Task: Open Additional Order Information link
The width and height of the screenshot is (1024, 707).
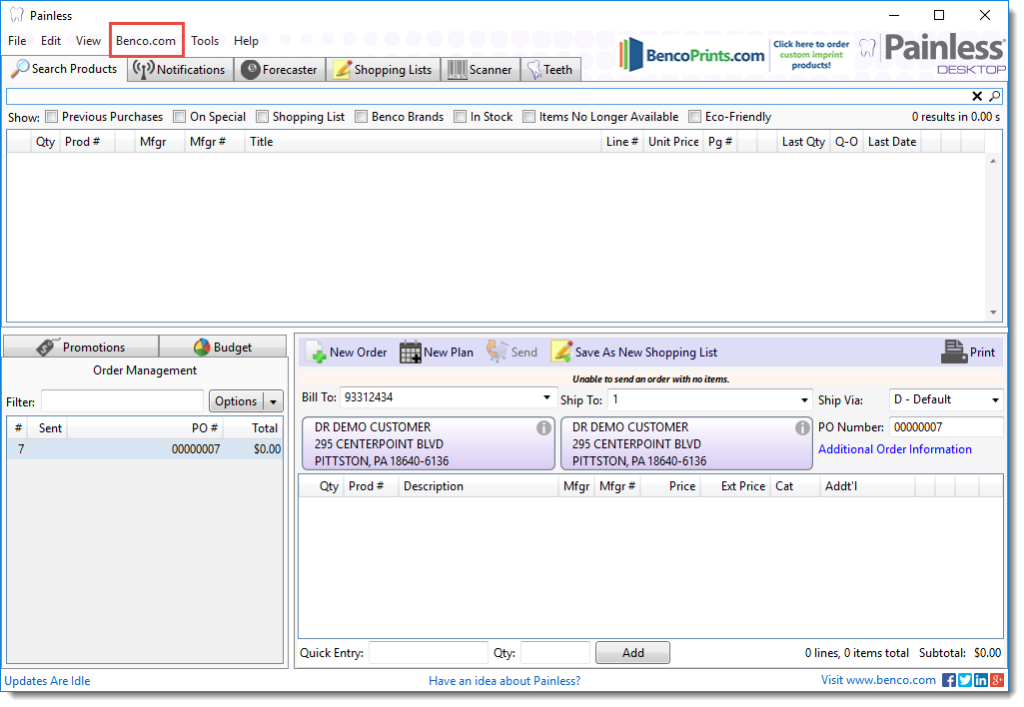Action: (x=894, y=449)
